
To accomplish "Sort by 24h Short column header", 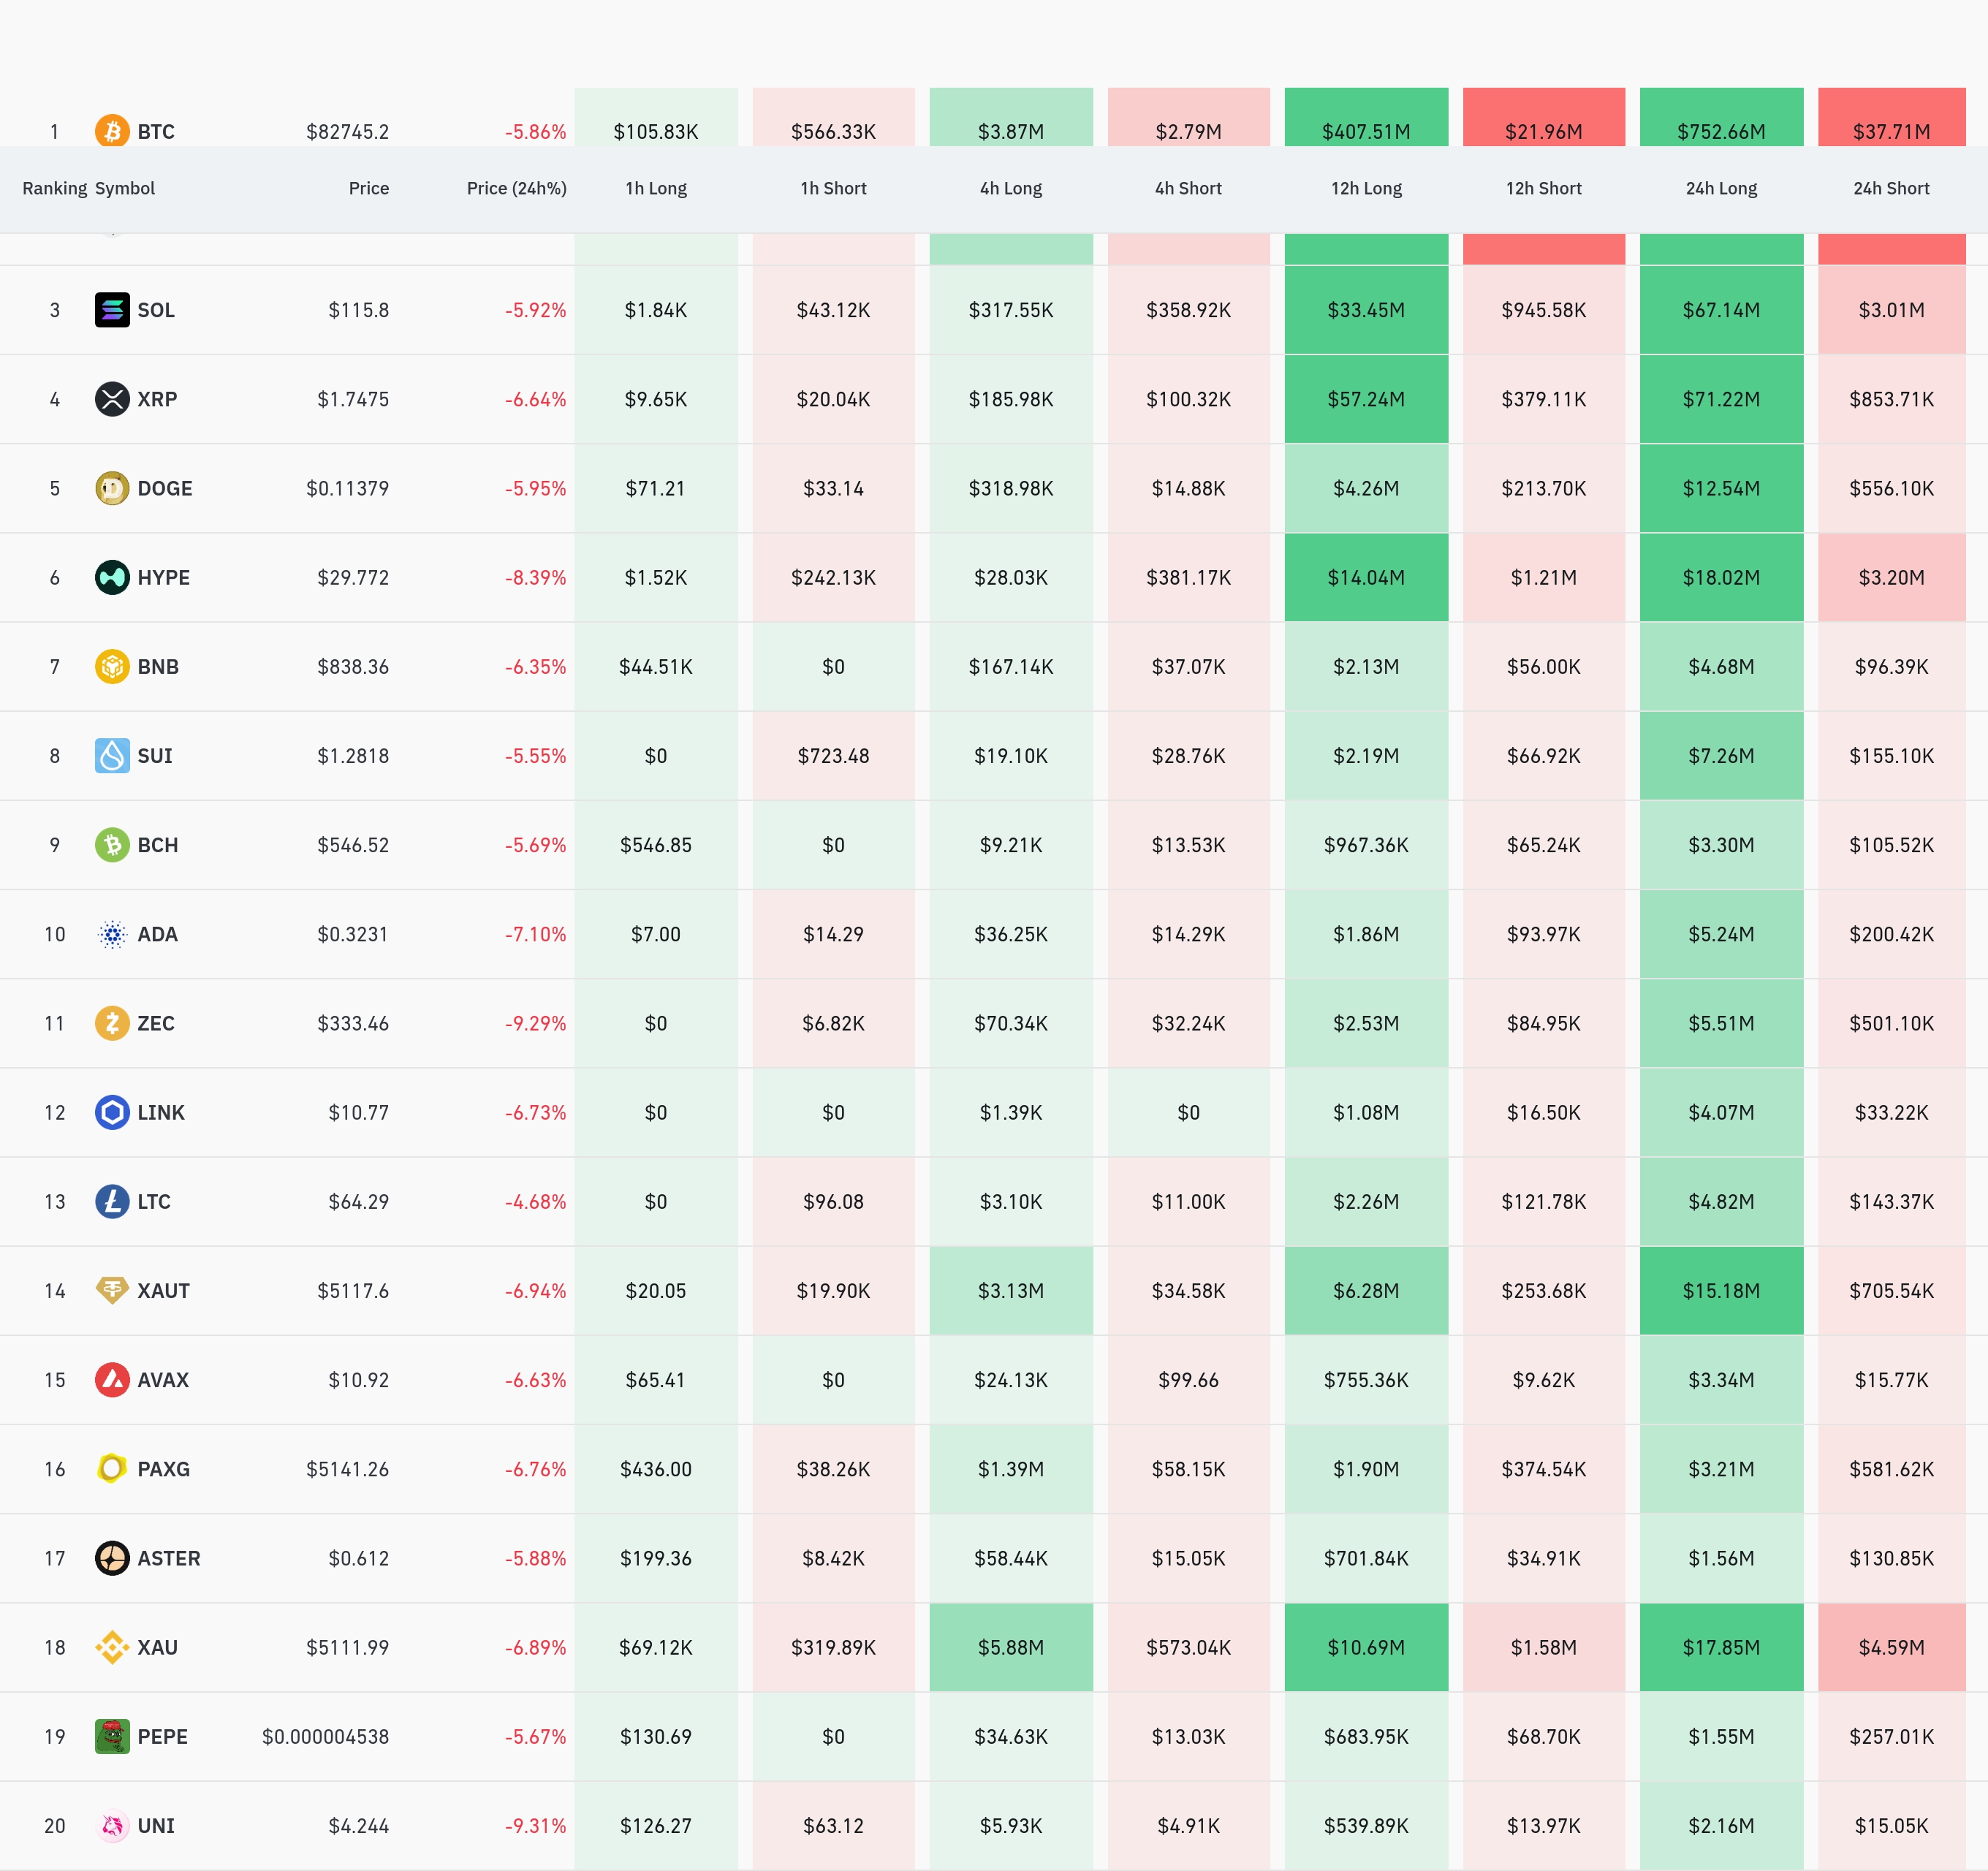I will 1890,188.
